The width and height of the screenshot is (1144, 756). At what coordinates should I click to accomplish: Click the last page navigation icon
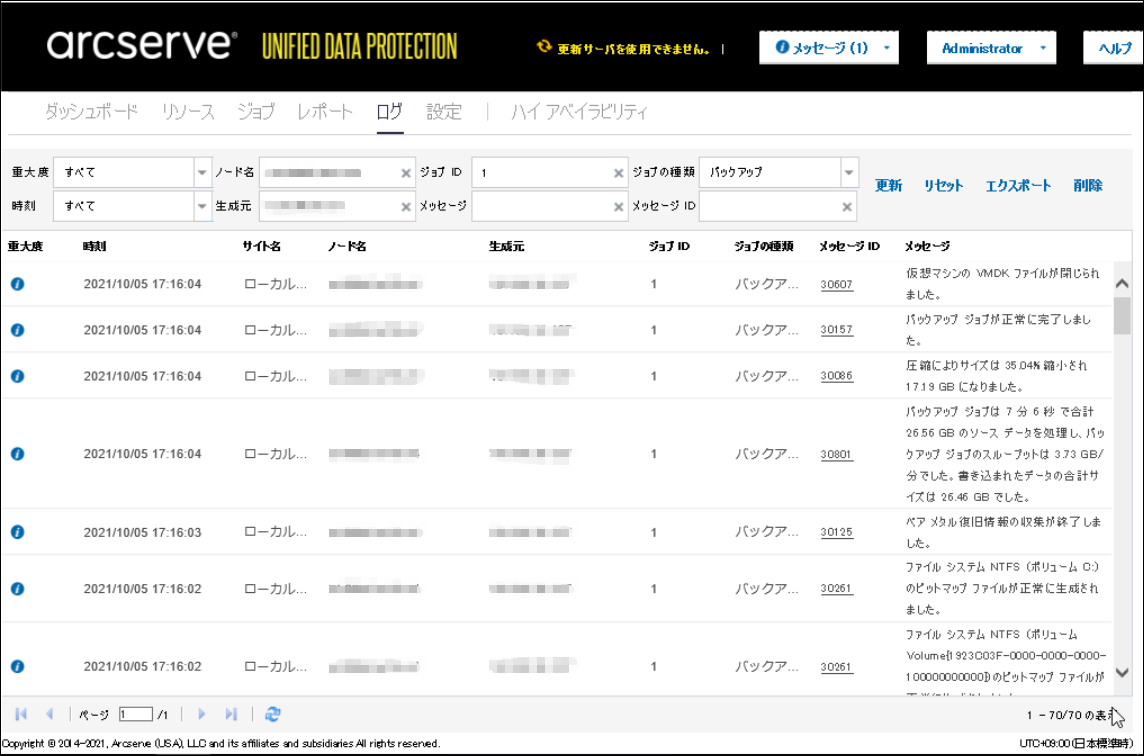(231, 714)
